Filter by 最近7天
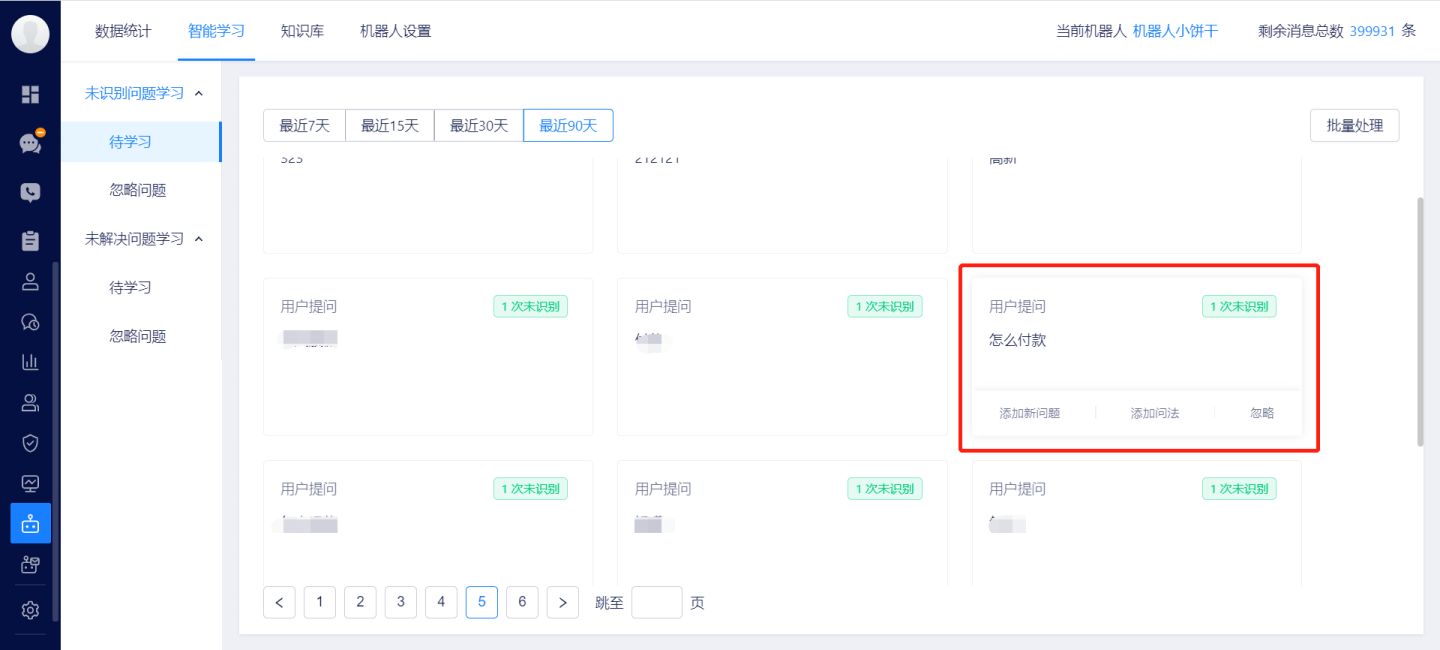Image resolution: width=1440 pixels, height=650 pixels. [x=304, y=126]
